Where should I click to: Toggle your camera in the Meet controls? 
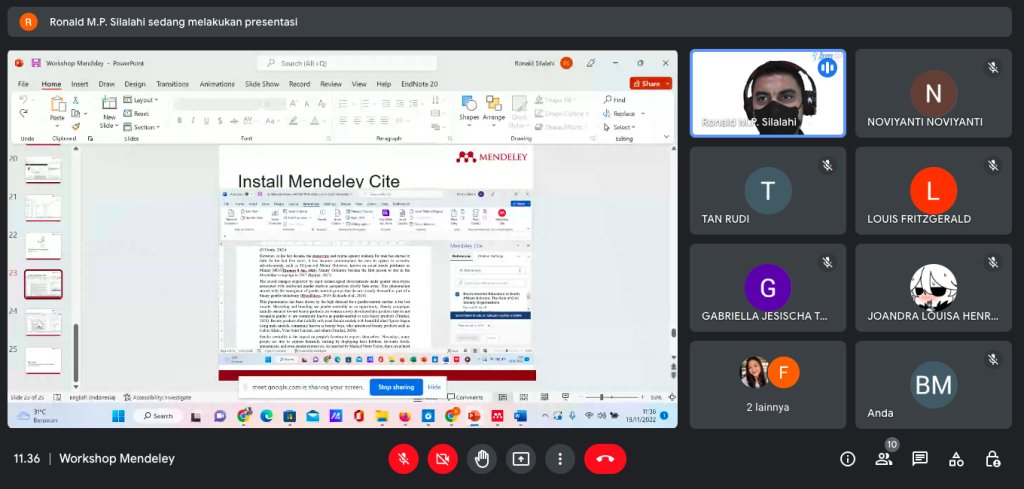coord(442,459)
